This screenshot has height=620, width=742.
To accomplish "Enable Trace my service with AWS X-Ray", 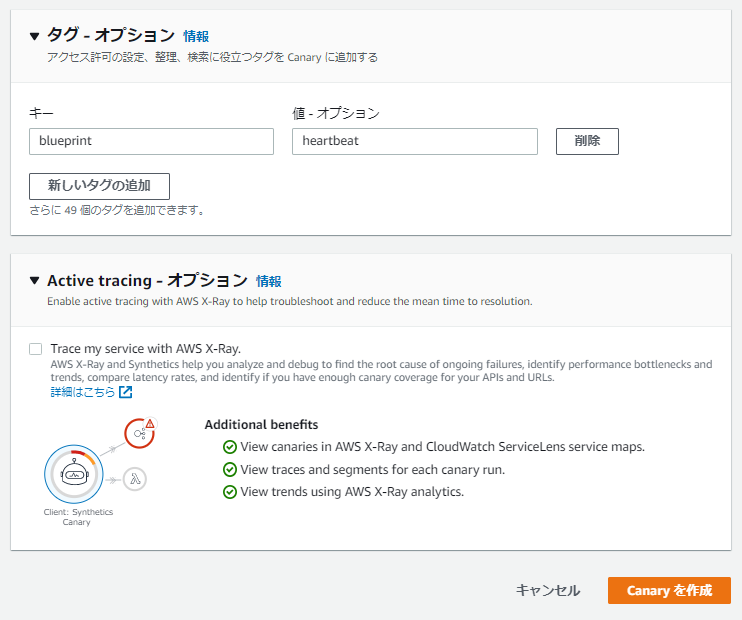I will point(35,349).
